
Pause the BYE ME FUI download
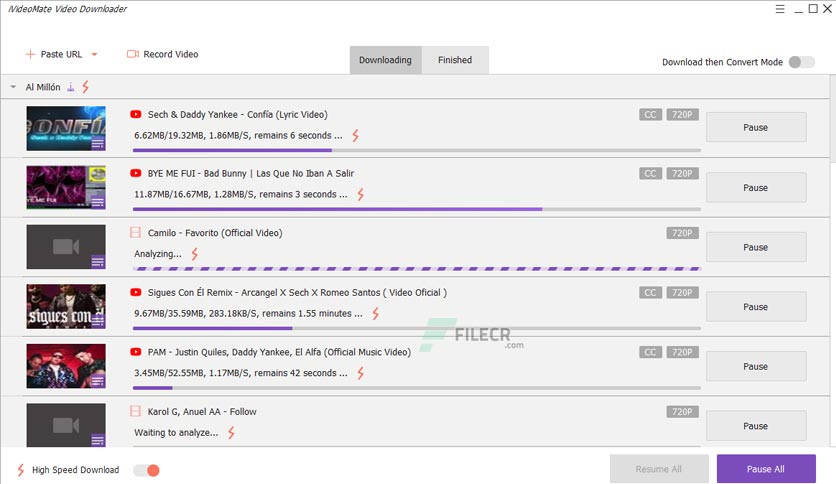[756, 188]
